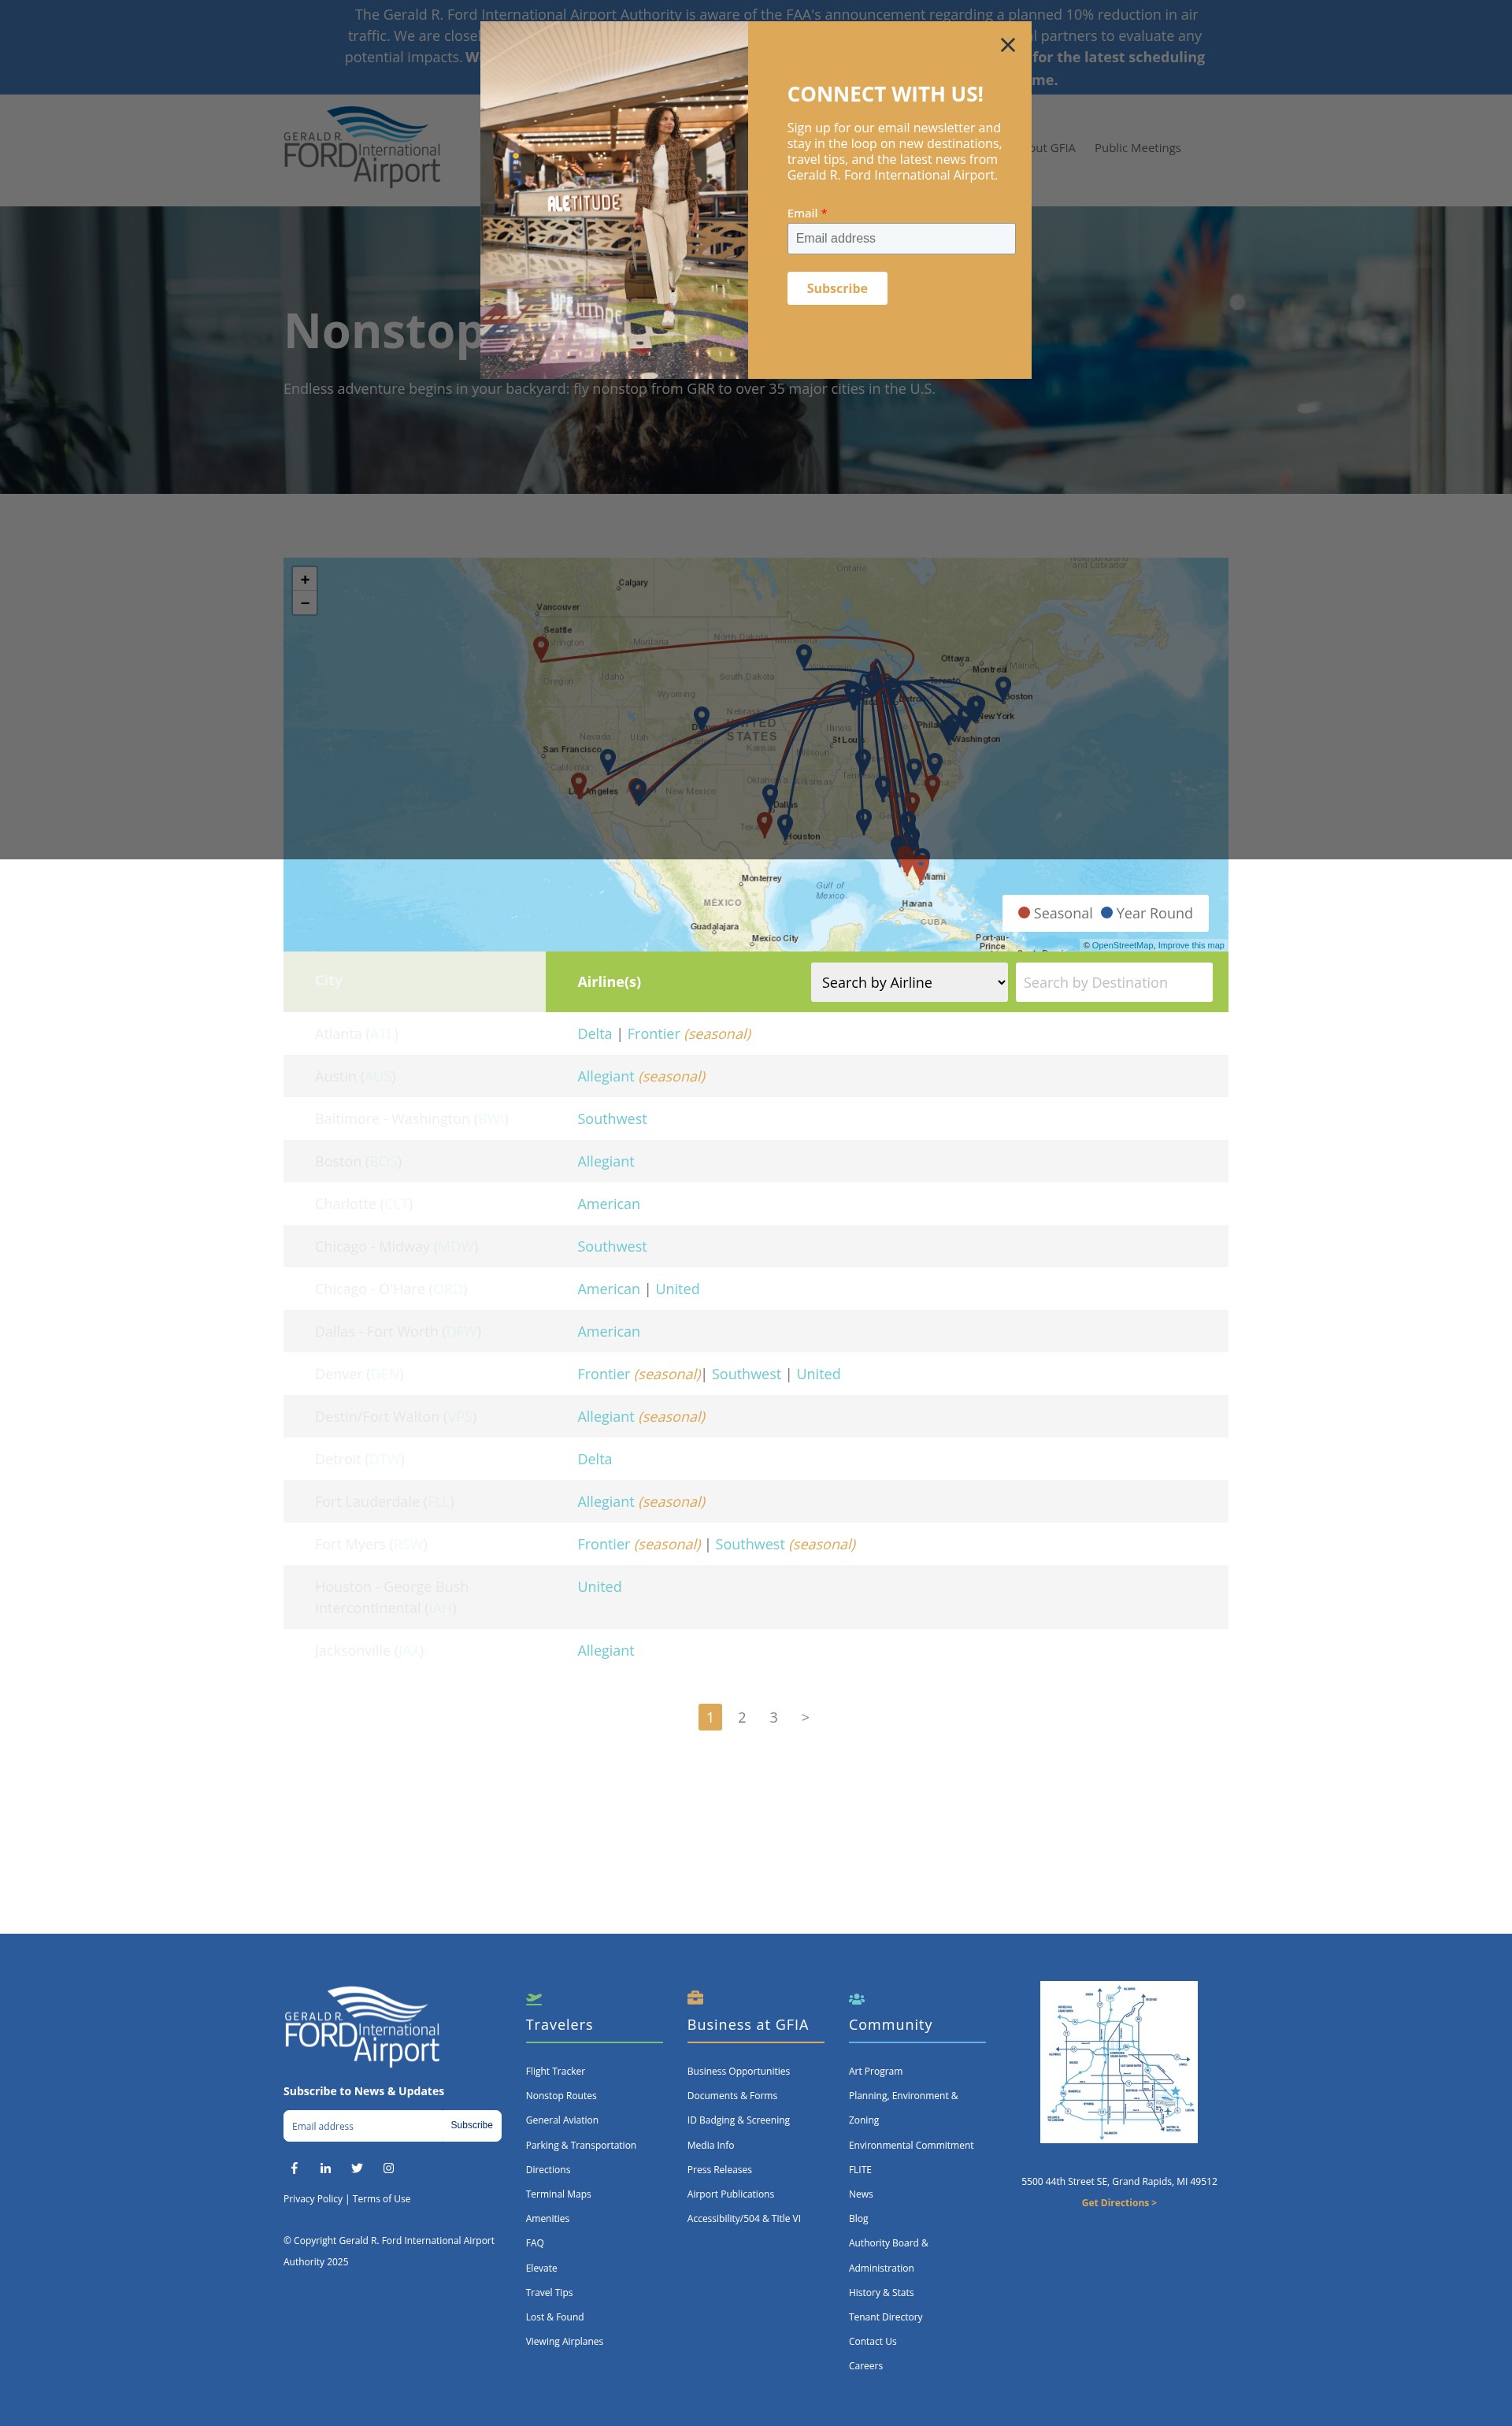Click the footer newsletter email field
1512x2426 pixels.
362,2125
